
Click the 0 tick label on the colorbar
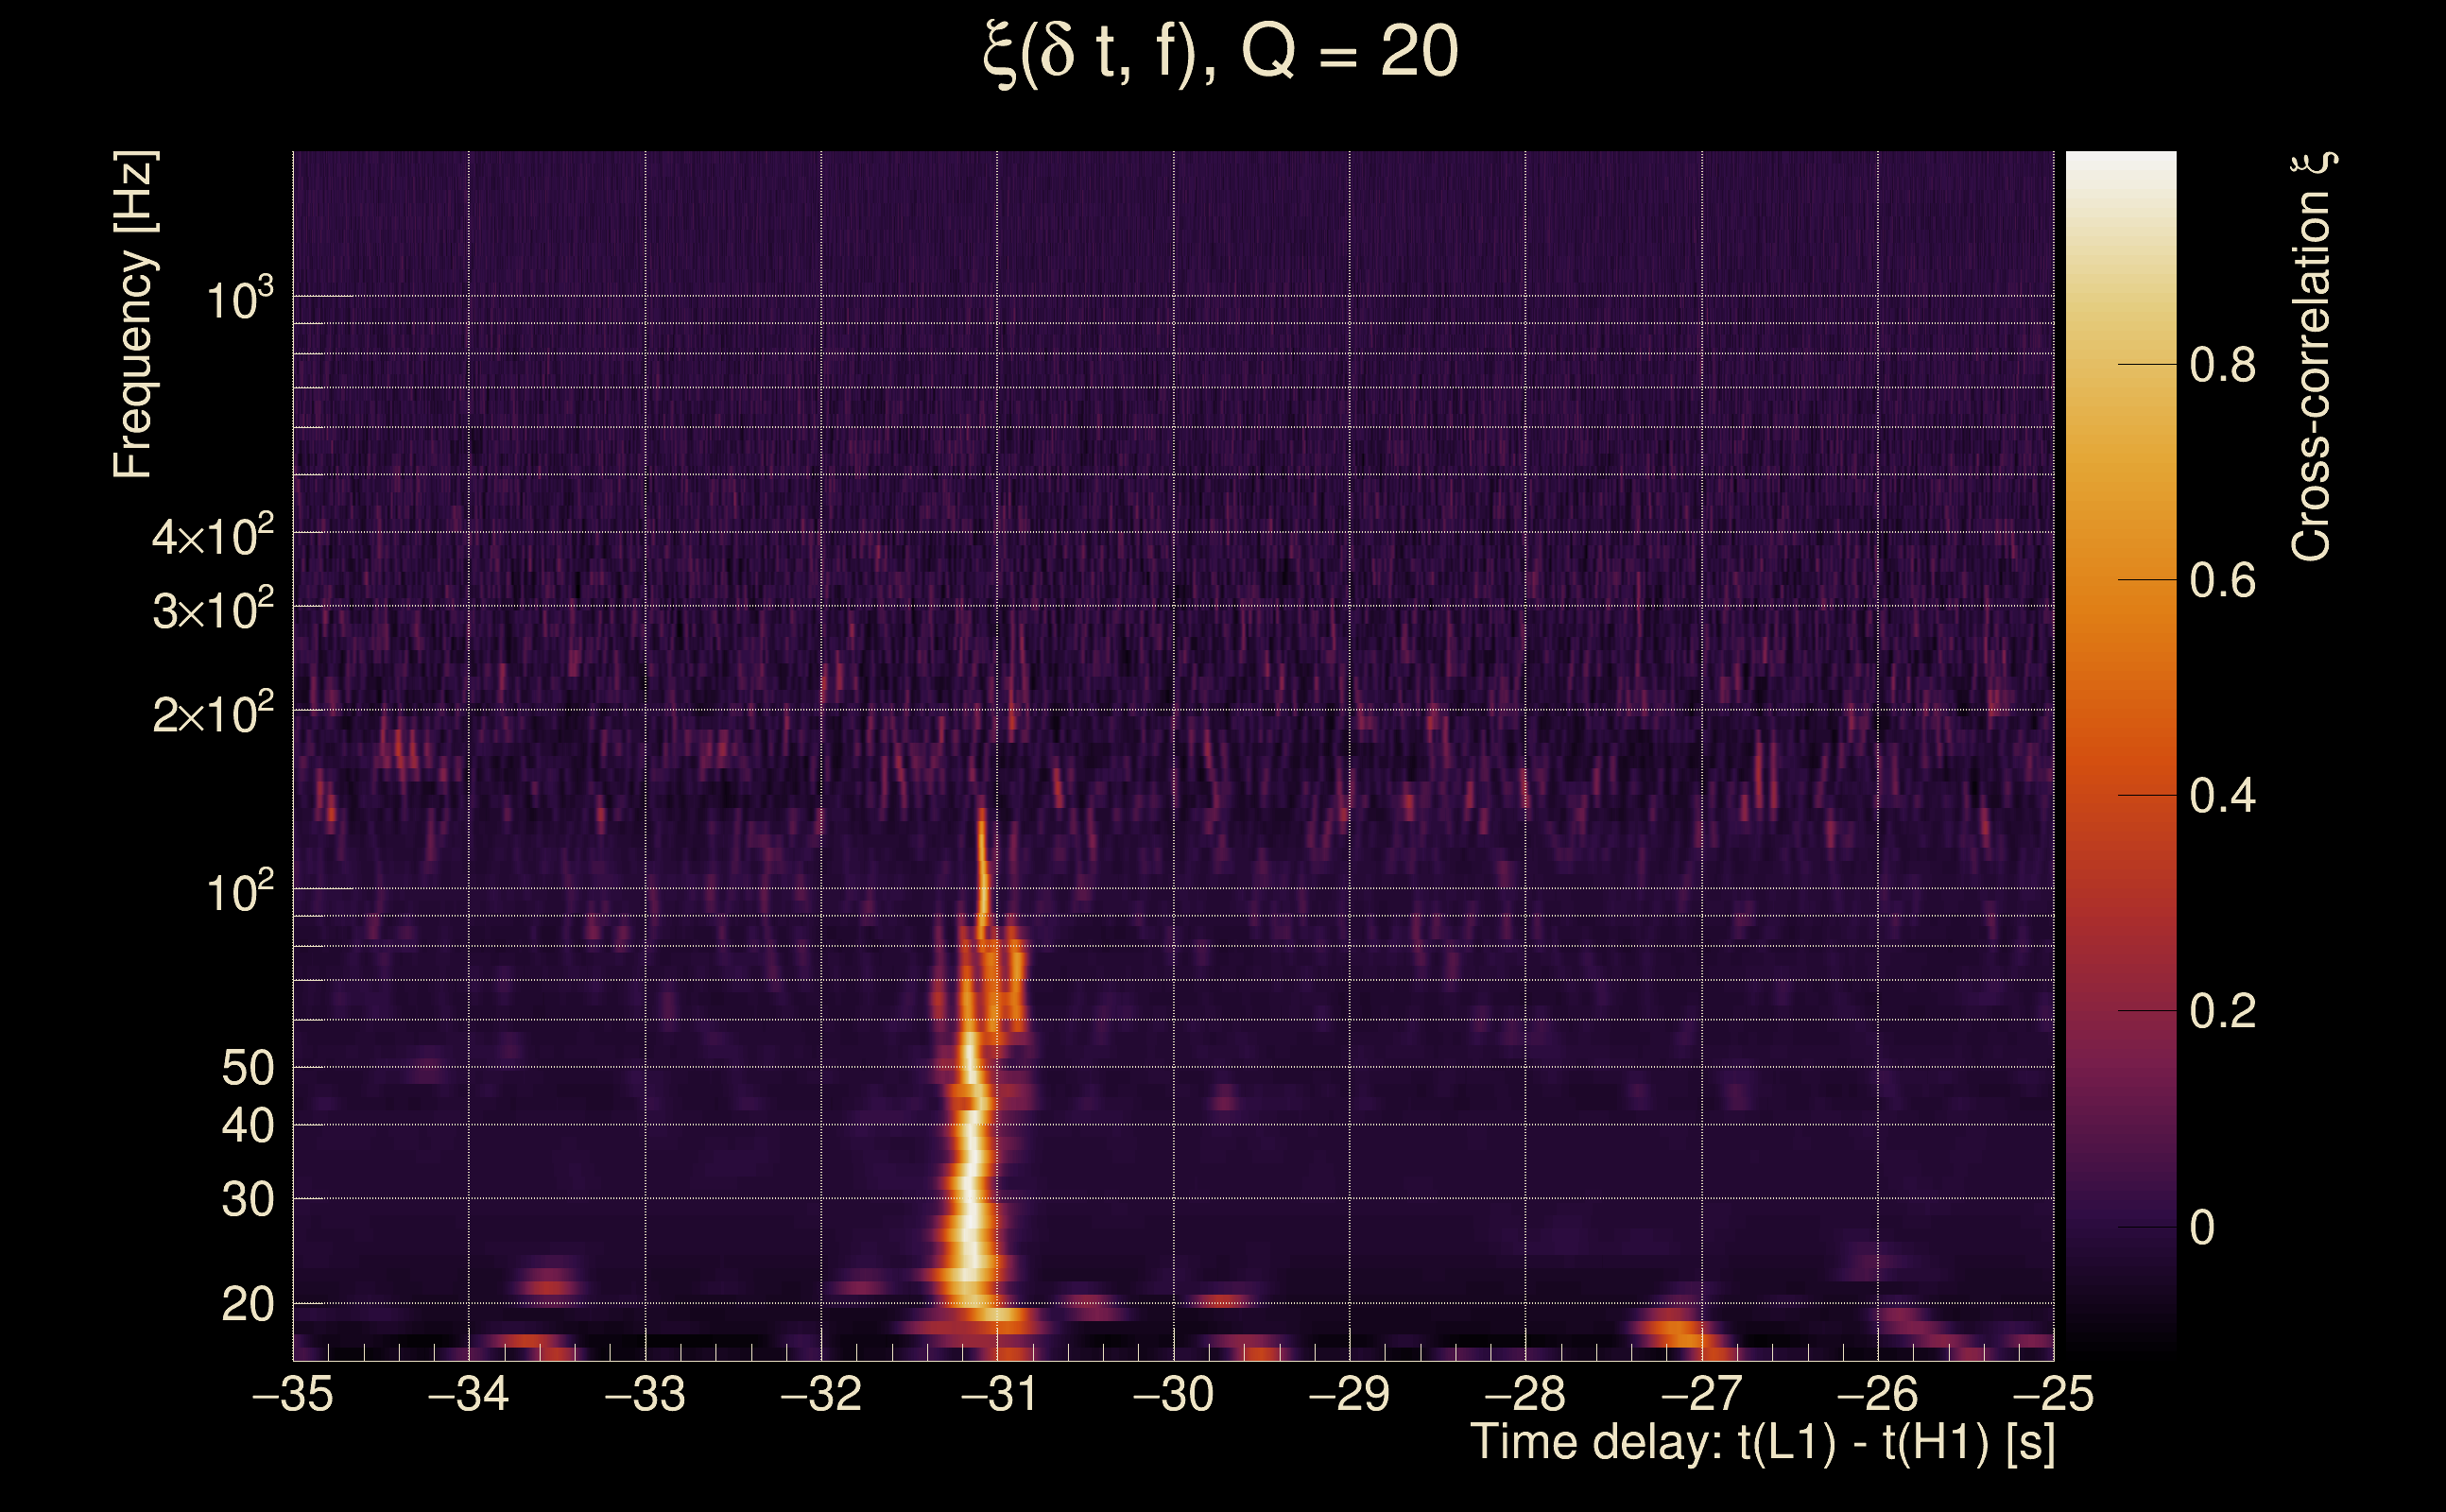pyautogui.click(x=2202, y=1228)
